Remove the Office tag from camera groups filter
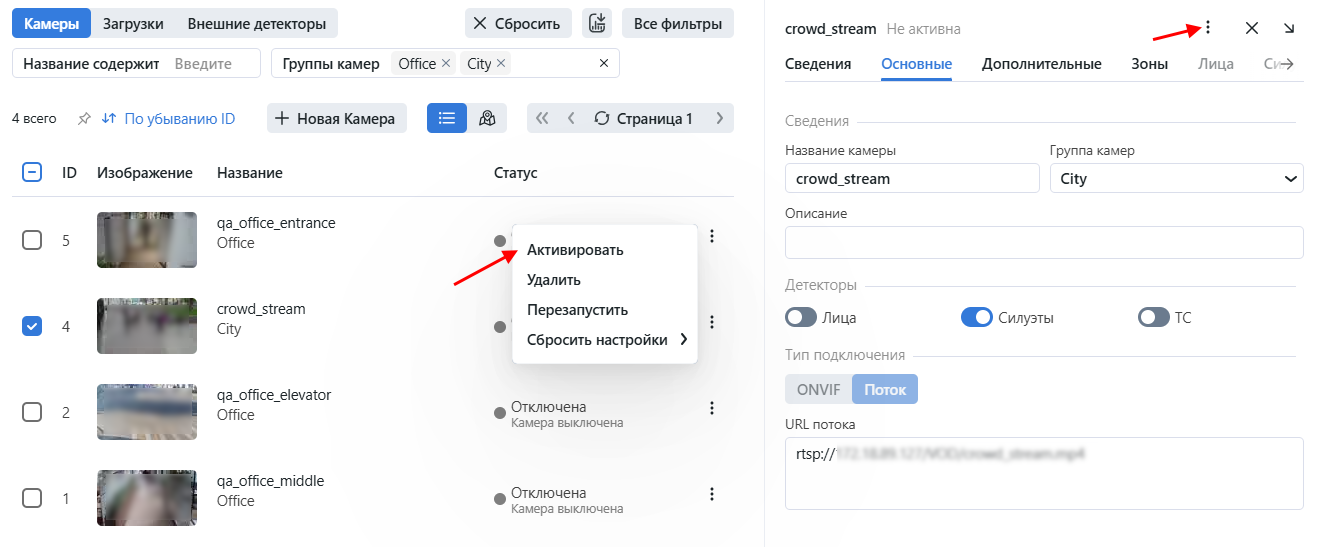Screen dimensions: 1317x547 coord(446,64)
